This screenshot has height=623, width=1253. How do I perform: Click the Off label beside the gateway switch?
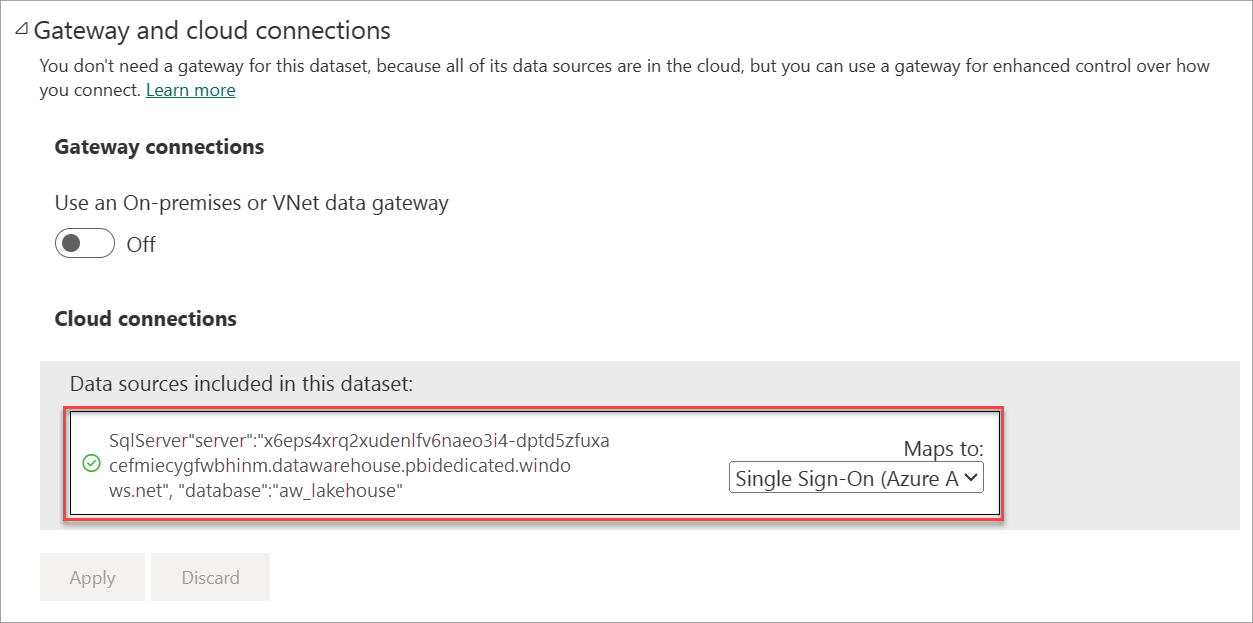coord(141,245)
